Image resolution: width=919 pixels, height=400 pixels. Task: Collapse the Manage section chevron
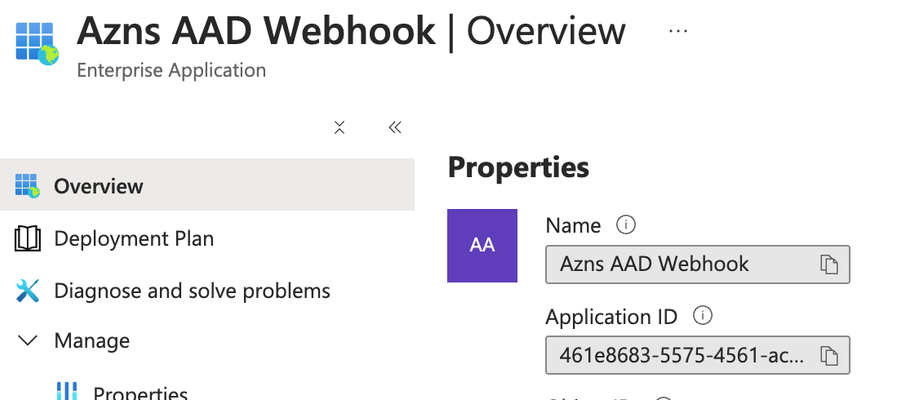(28, 341)
